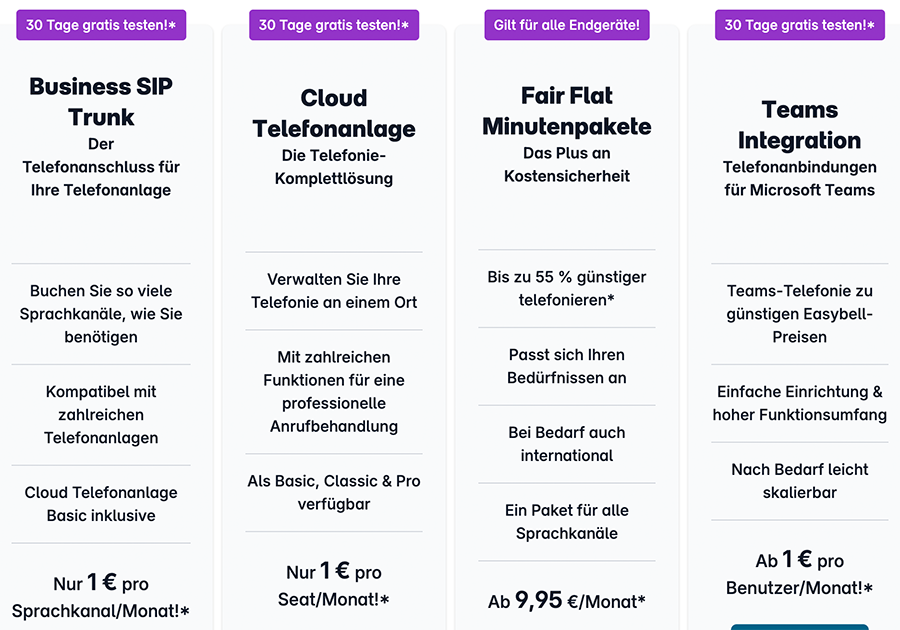Click the first '30 Tage gratis testen!*' badge
Screen dimensions: 900x630
tap(100, 24)
